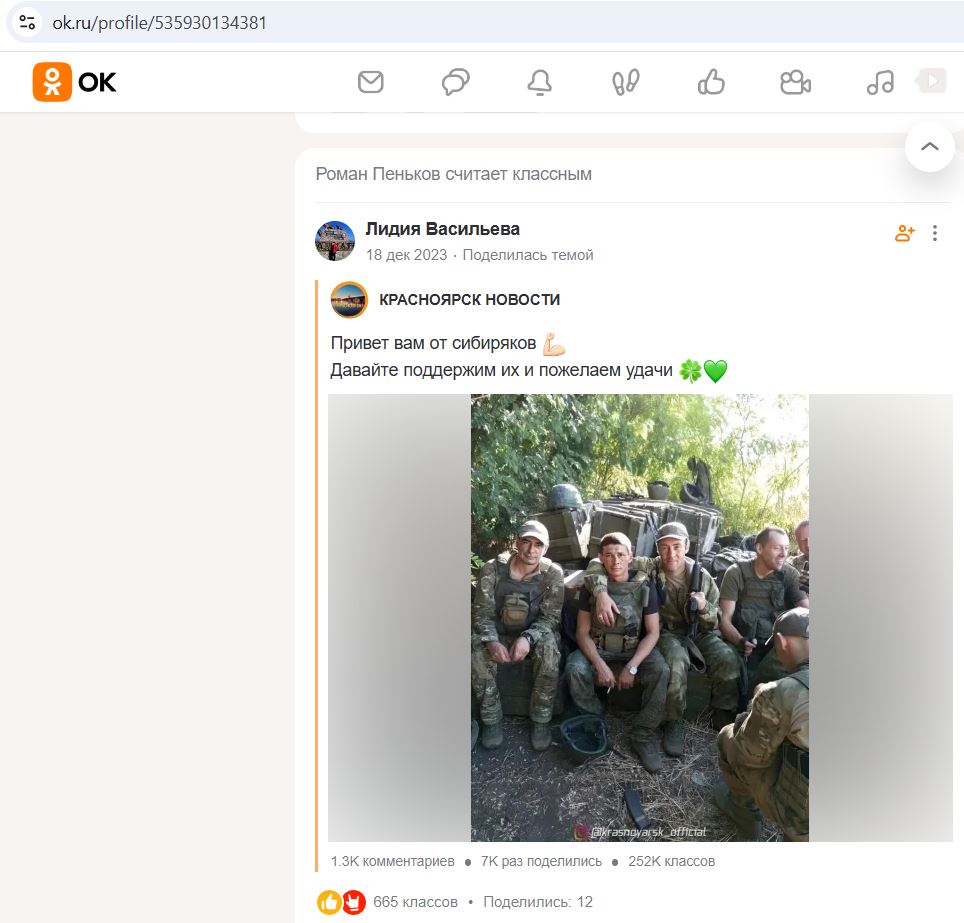Open the video camera icon

pyautogui.click(x=796, y=82)
